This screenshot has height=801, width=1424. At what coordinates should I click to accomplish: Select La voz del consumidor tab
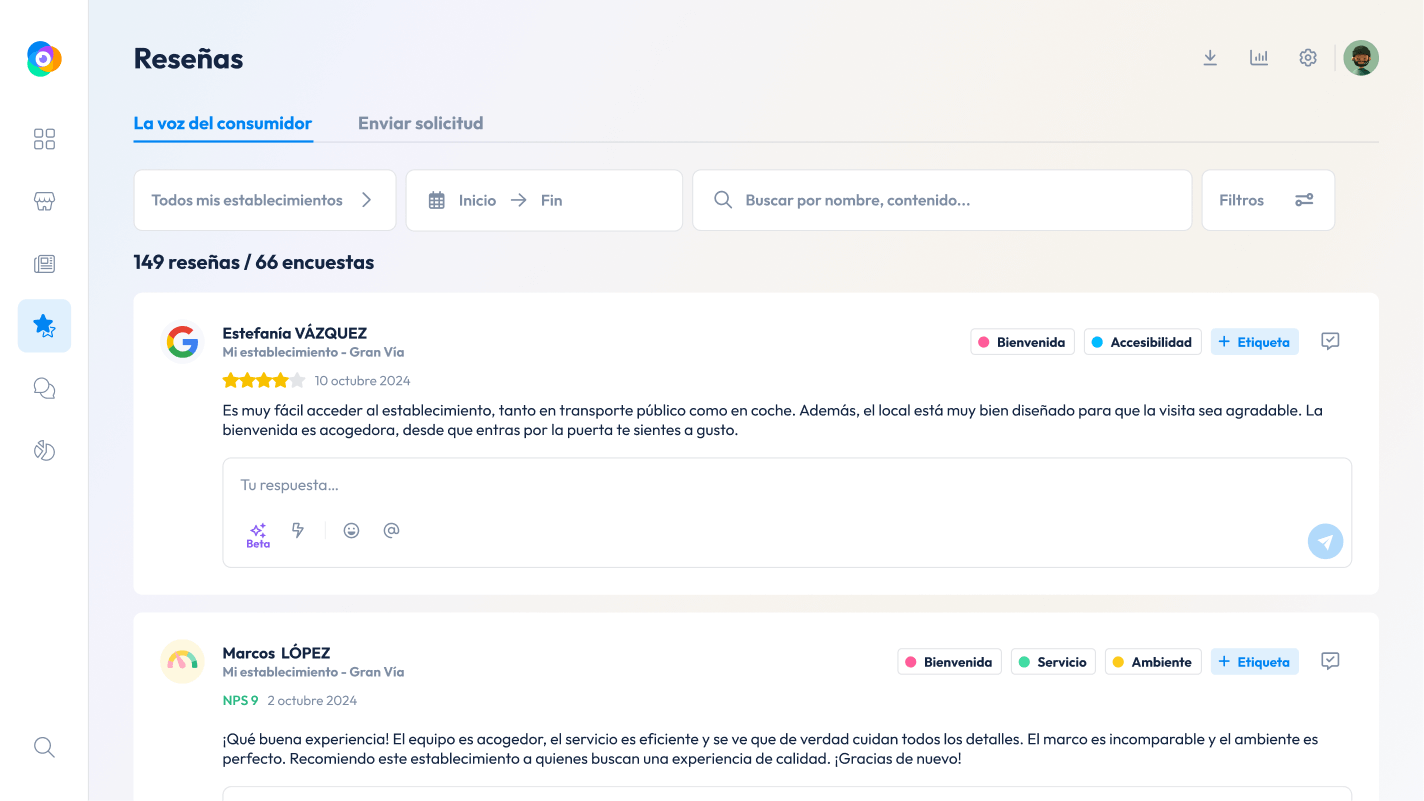point(223,123)
